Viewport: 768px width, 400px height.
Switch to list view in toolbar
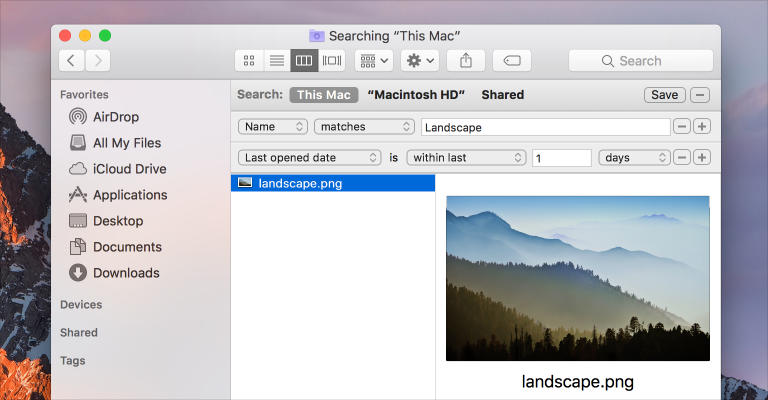(276, 61)
